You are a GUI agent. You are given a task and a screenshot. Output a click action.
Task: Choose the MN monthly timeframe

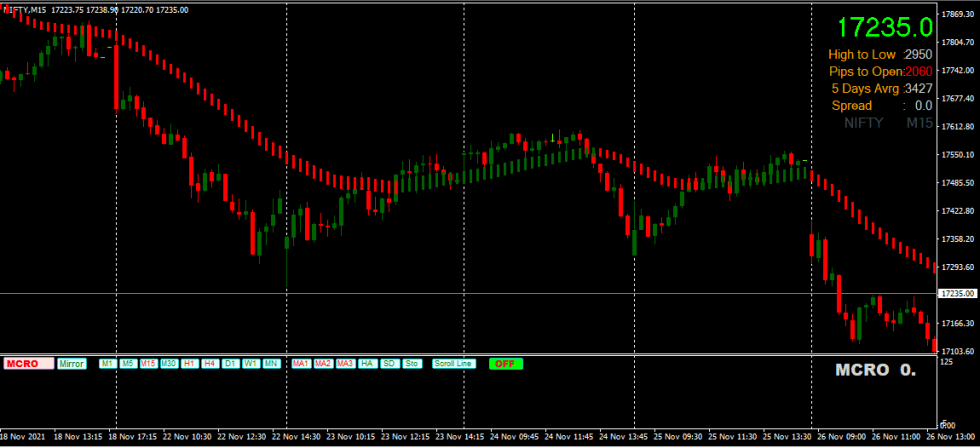click(x=271, y=364)
